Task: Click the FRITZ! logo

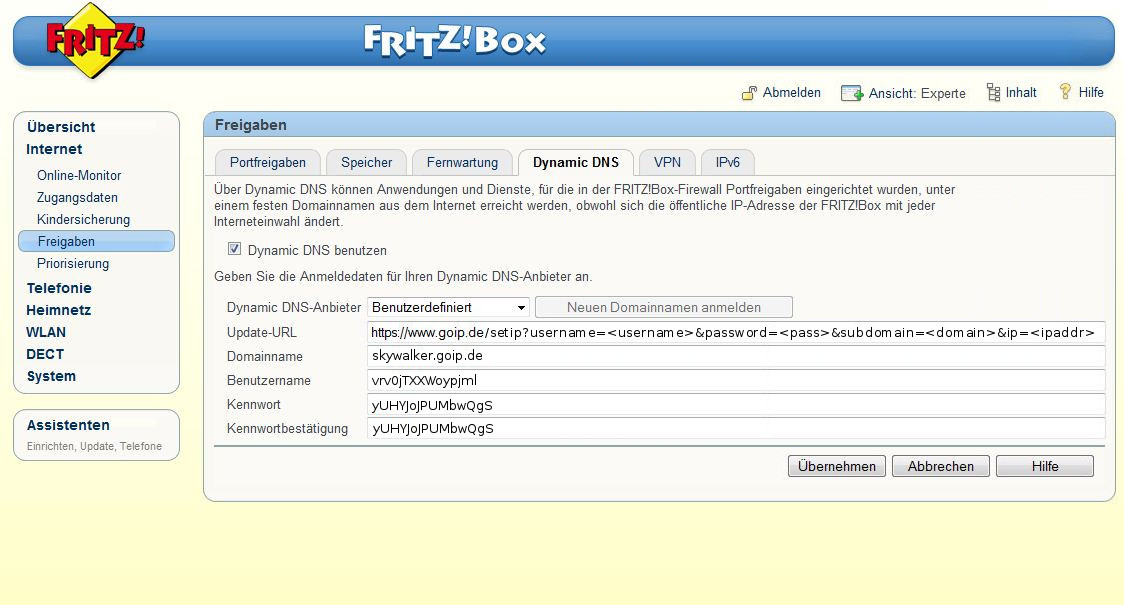Action: (x=93, y=40)
